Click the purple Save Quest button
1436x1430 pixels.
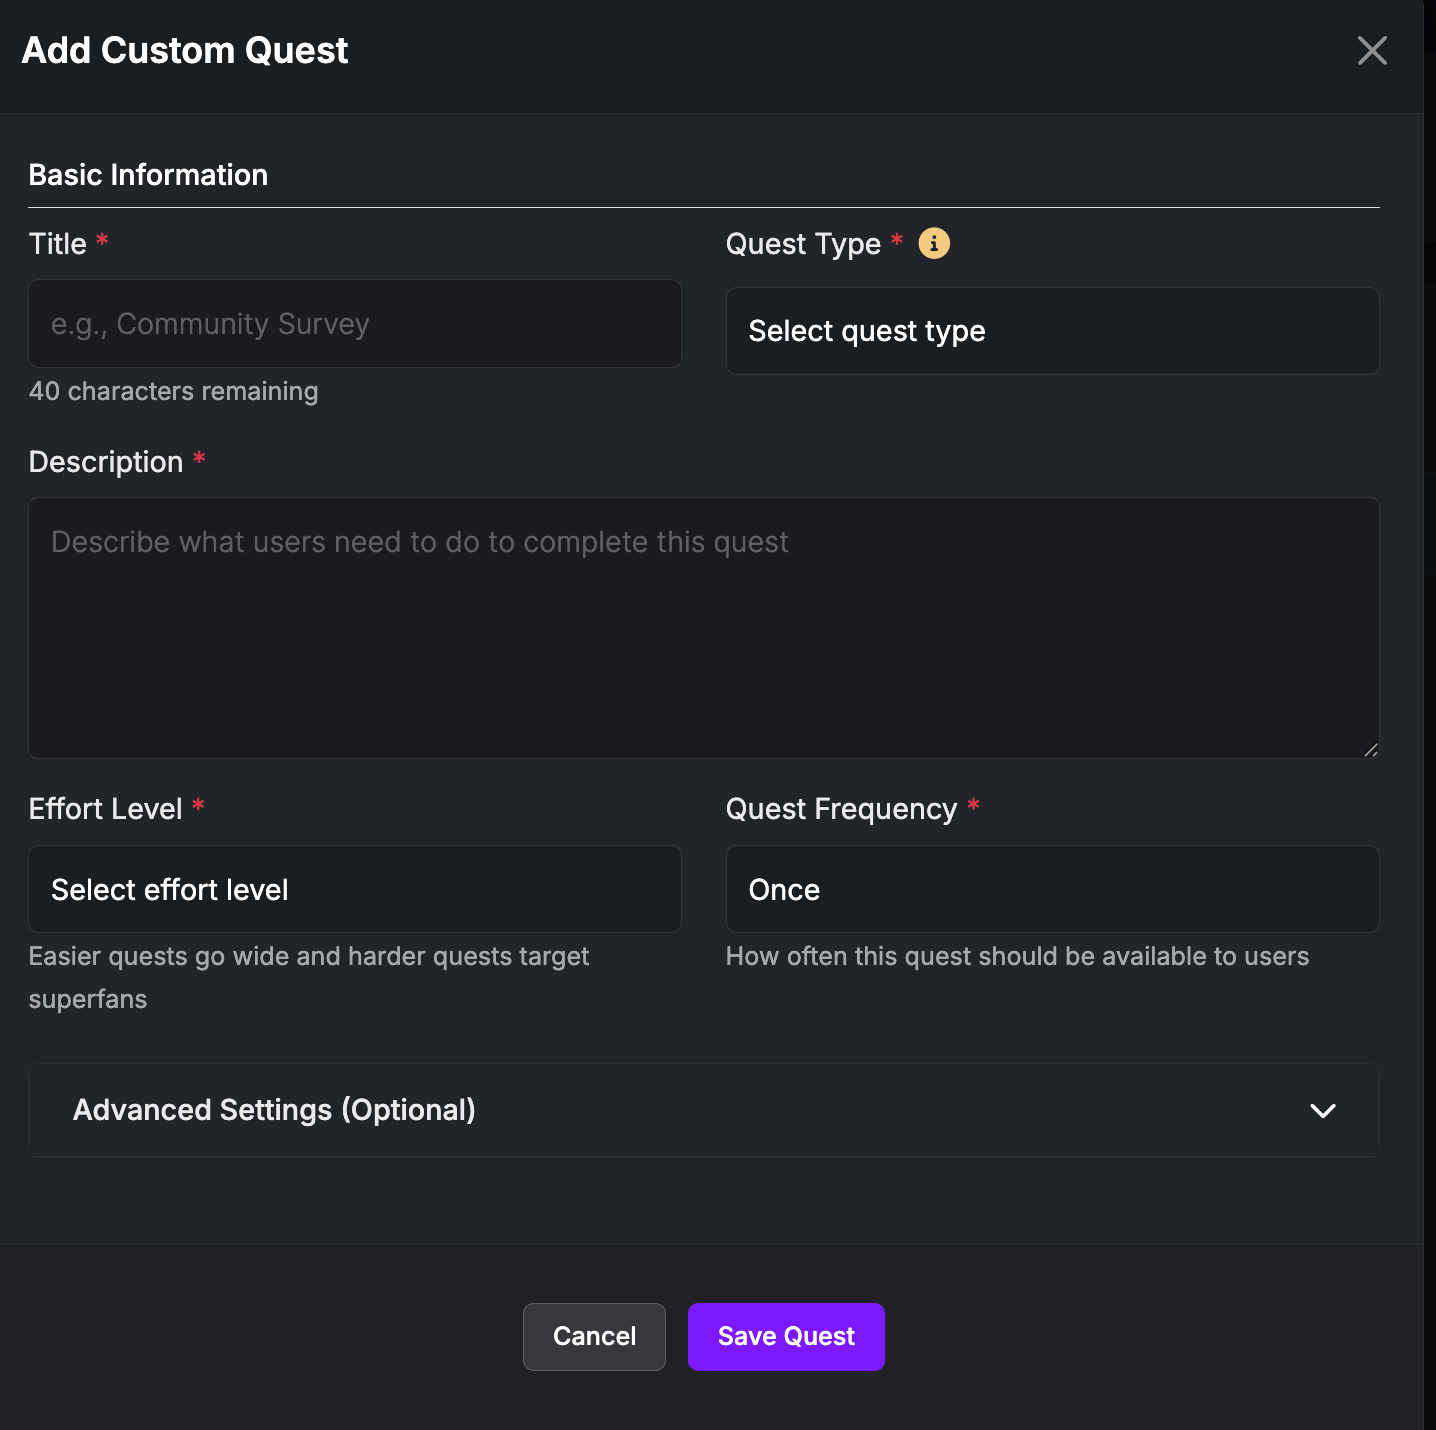coord(786,1336)
